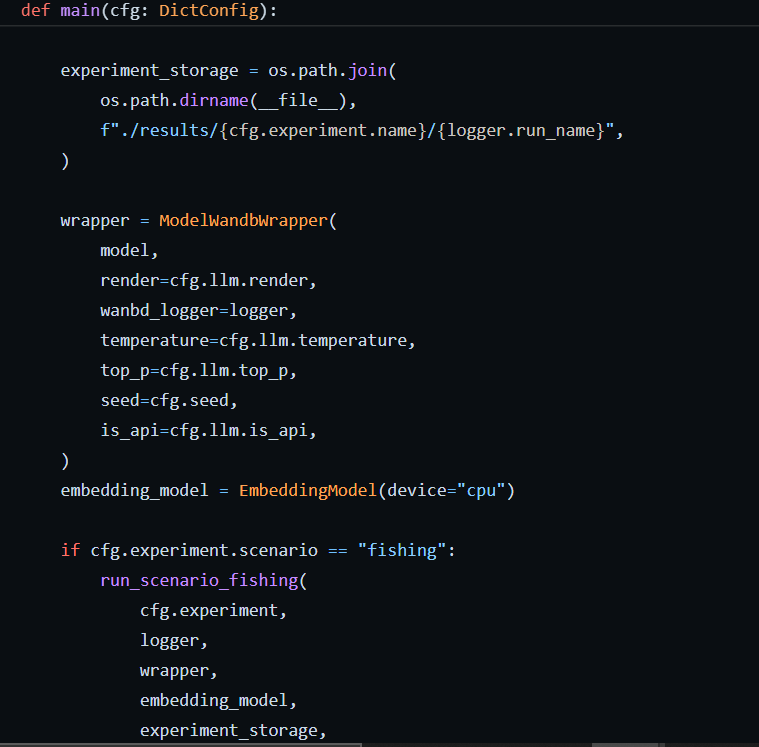The image size is (759, 747).
Task: Click the './results/' part of f-string
Action: click(x=169, y=131)
